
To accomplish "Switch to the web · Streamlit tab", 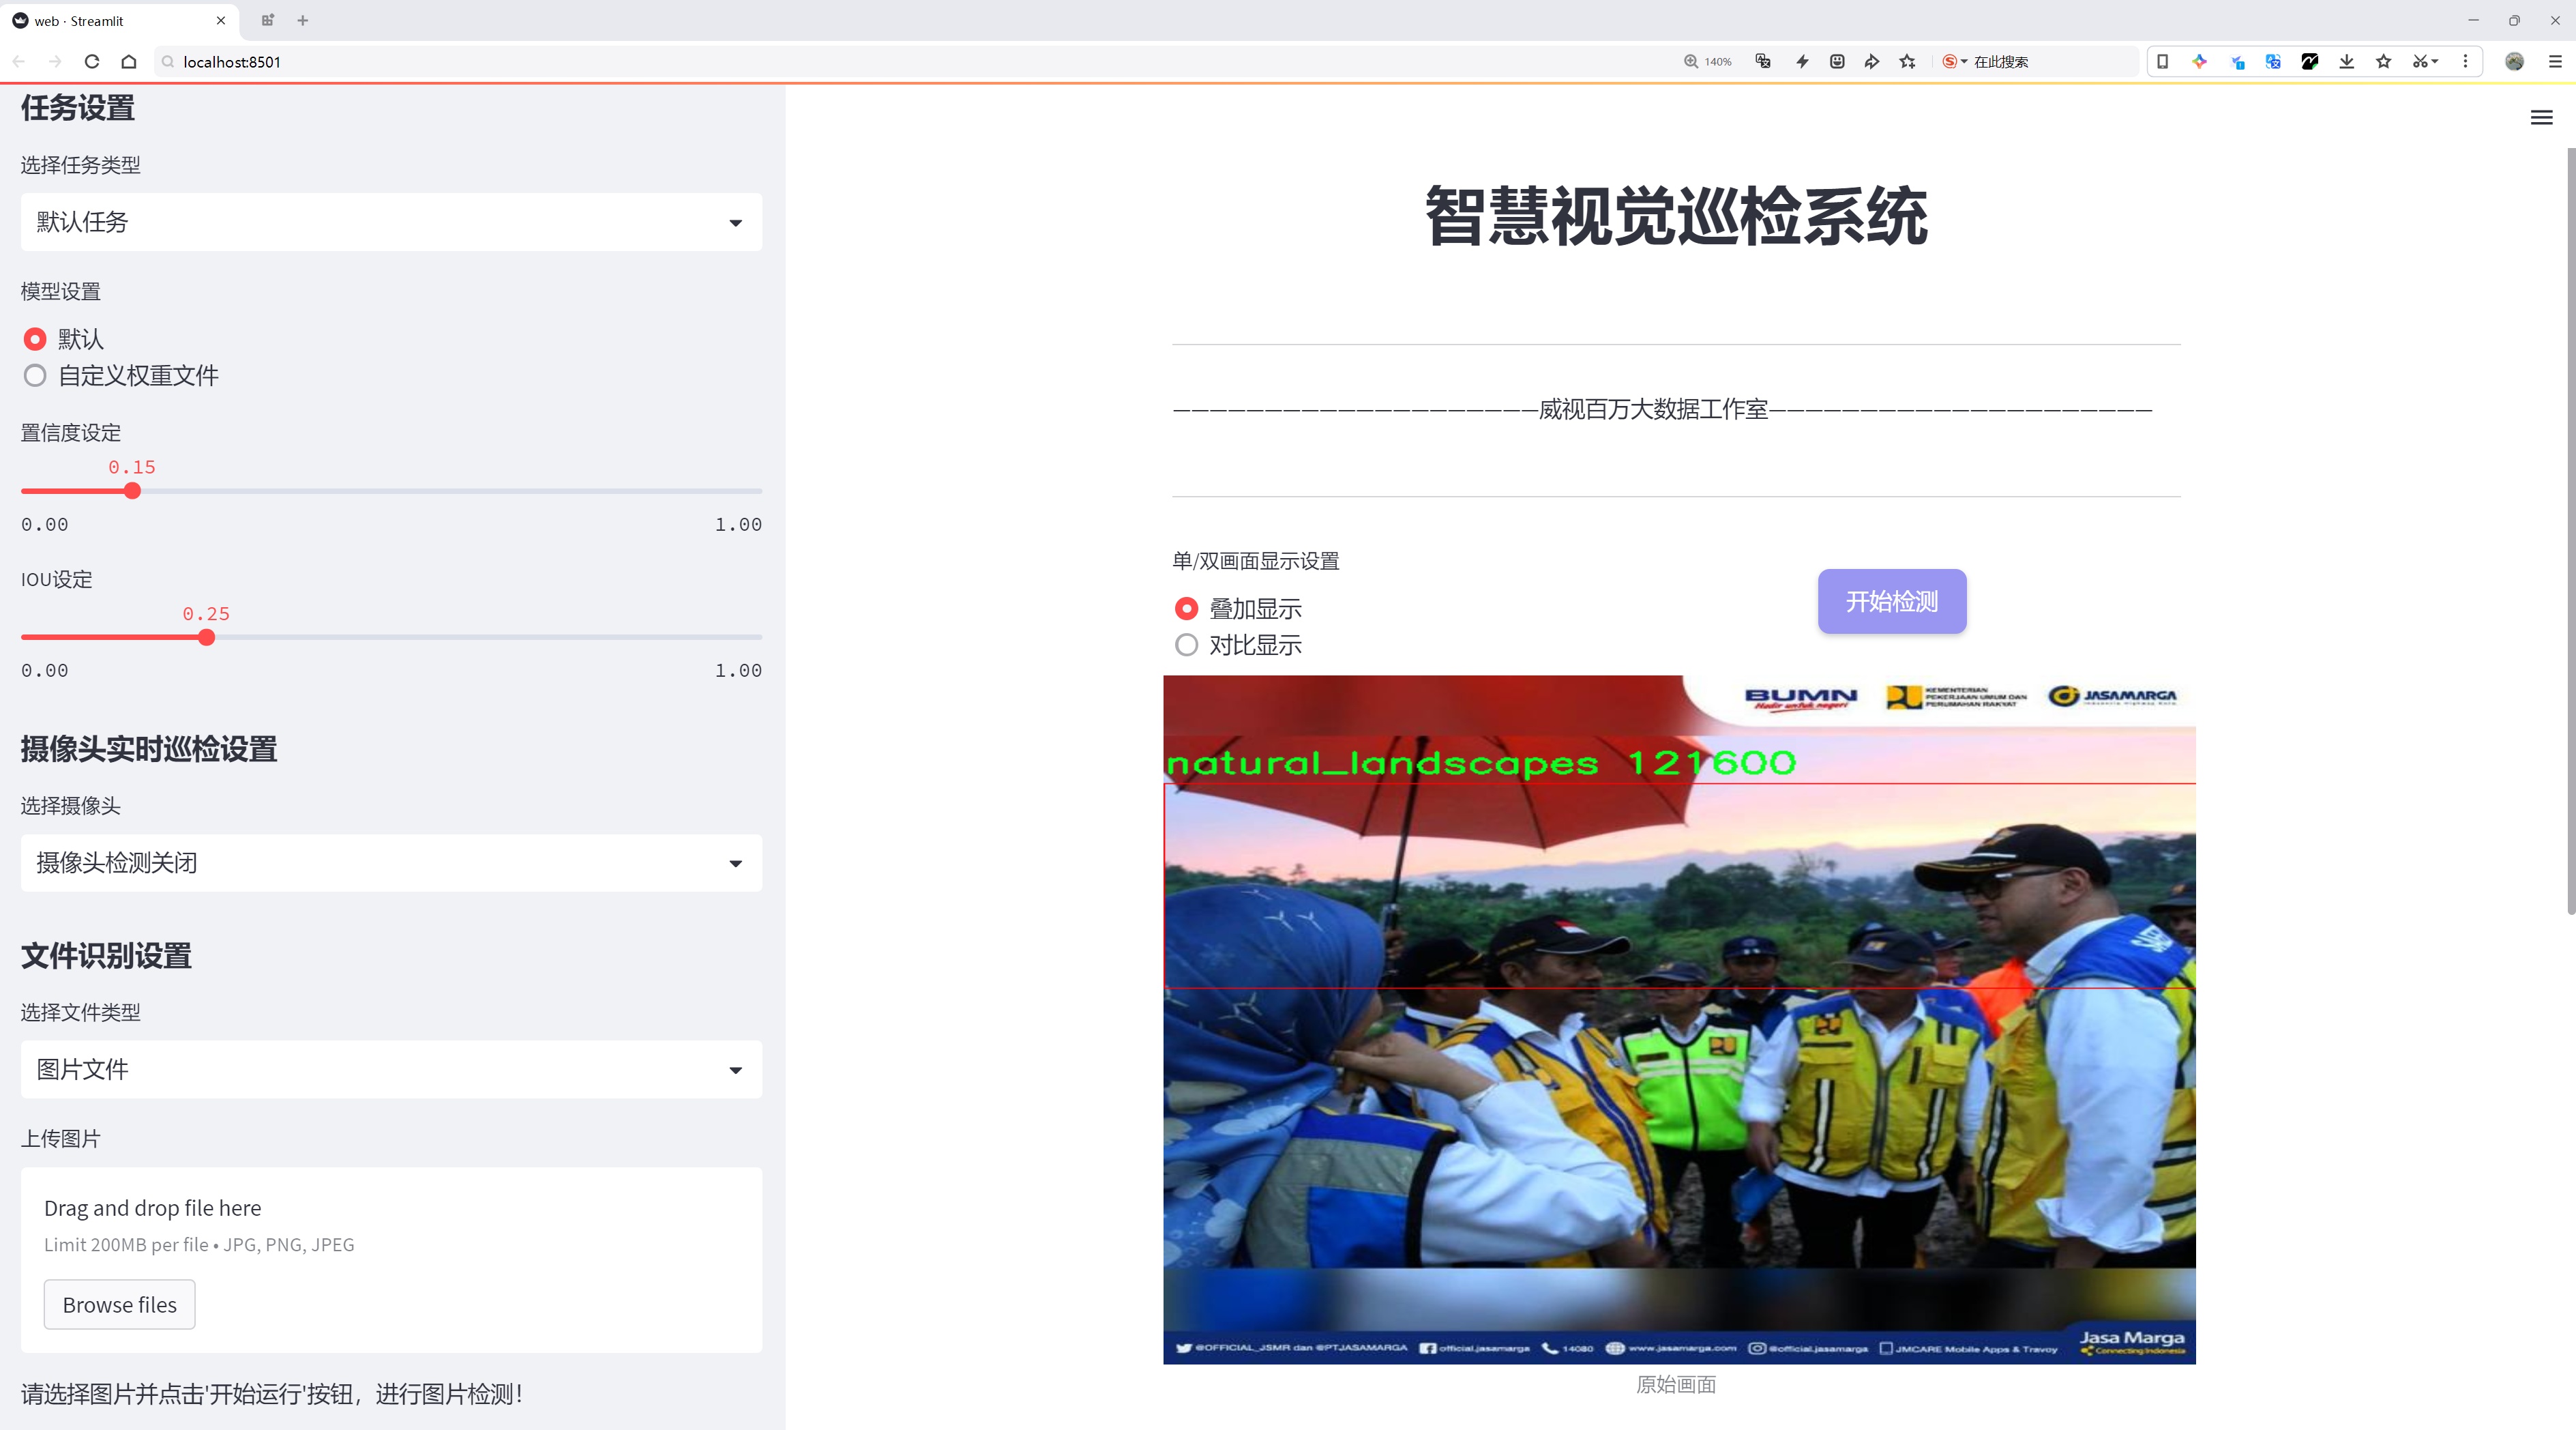I will click(97, 20).
